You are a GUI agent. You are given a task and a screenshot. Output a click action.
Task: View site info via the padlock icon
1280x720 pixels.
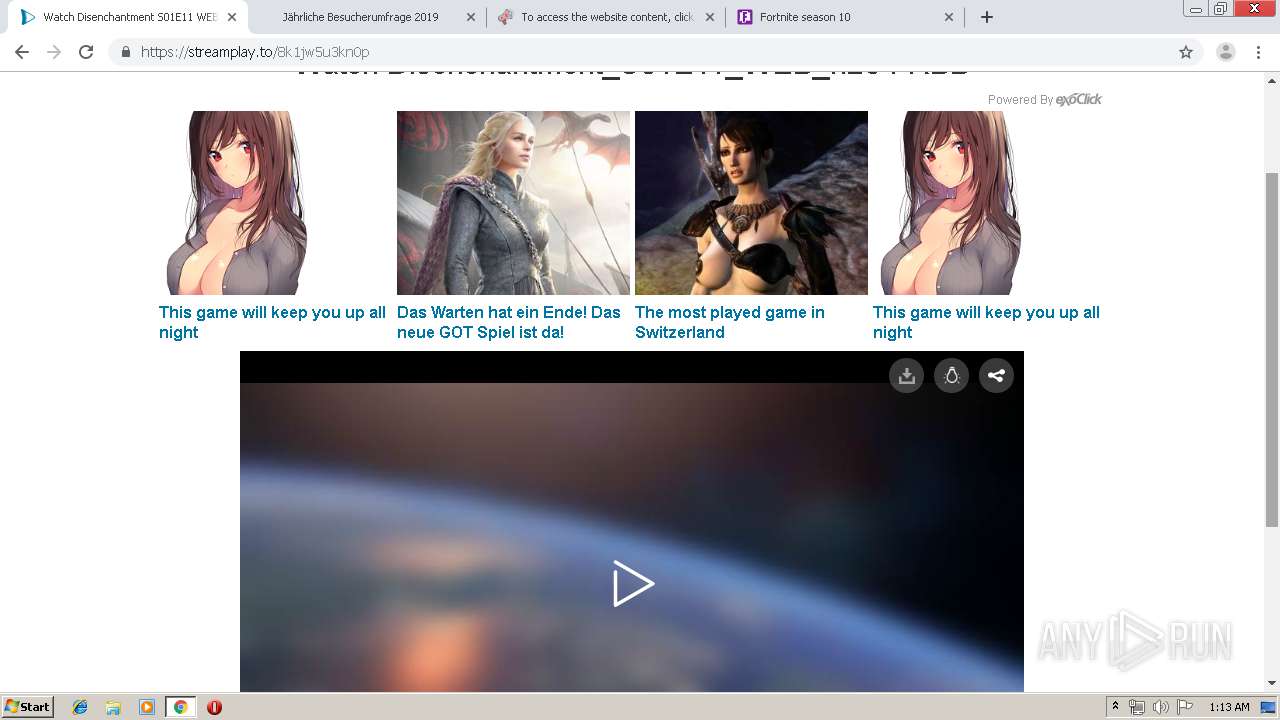click(x=126, y=52)
